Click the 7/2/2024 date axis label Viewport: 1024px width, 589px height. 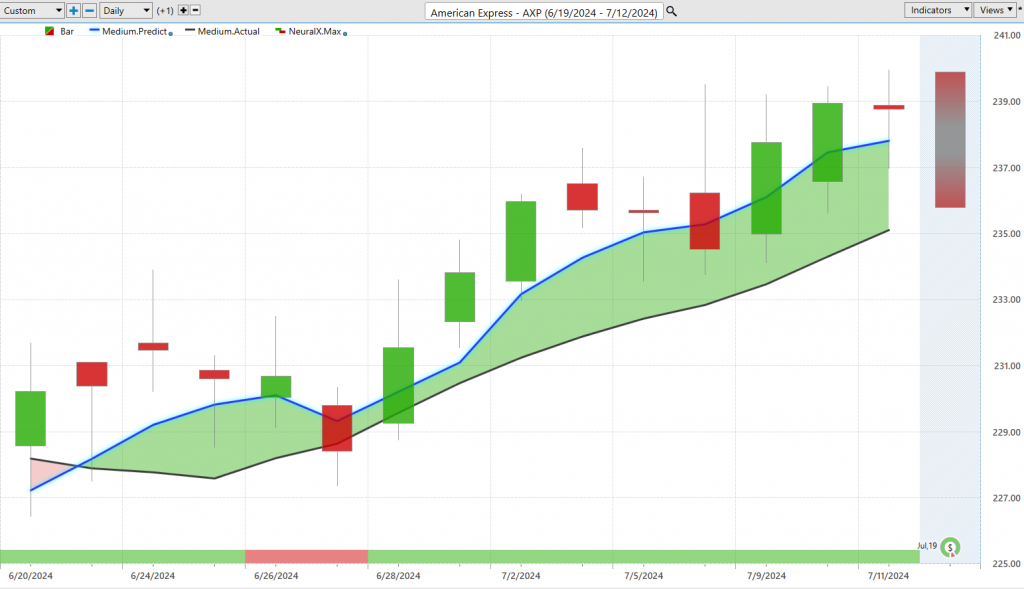[x=520, y=576]
